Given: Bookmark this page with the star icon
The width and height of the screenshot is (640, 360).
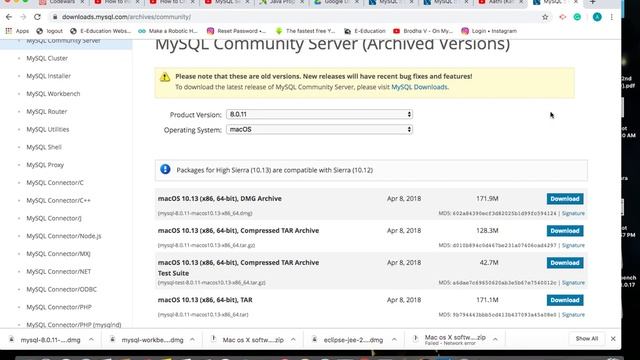Looking at the screenshot, I should 545,17.
